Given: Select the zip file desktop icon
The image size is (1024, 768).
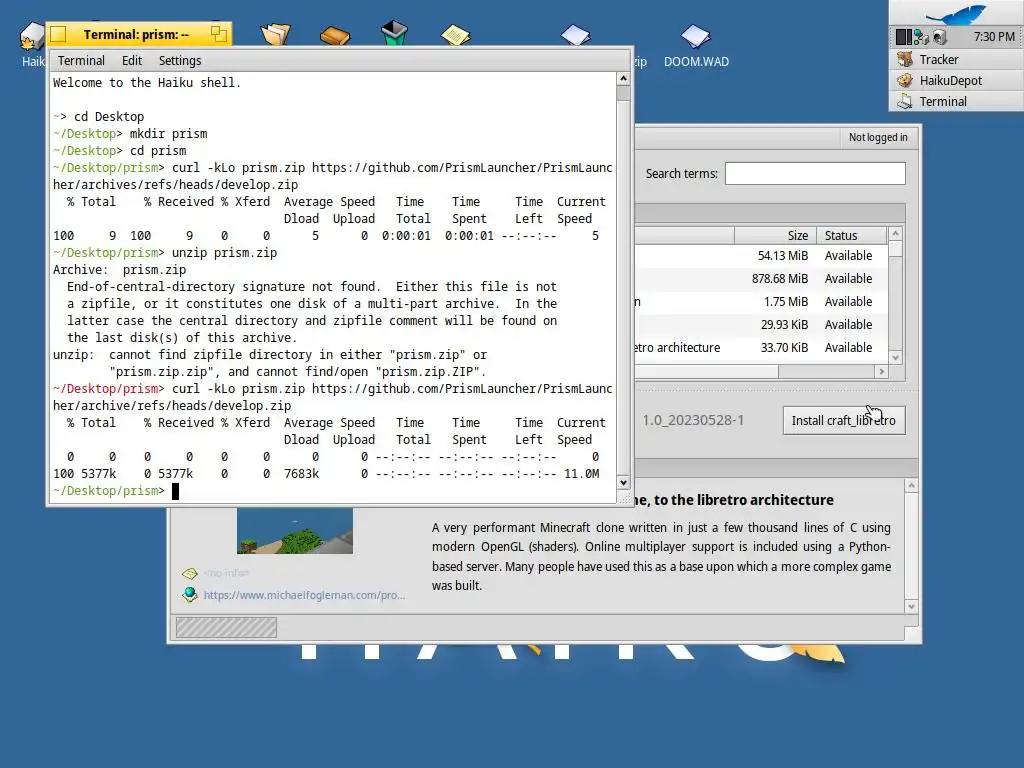Looking at the screenshot, I should tap(575, 35).
